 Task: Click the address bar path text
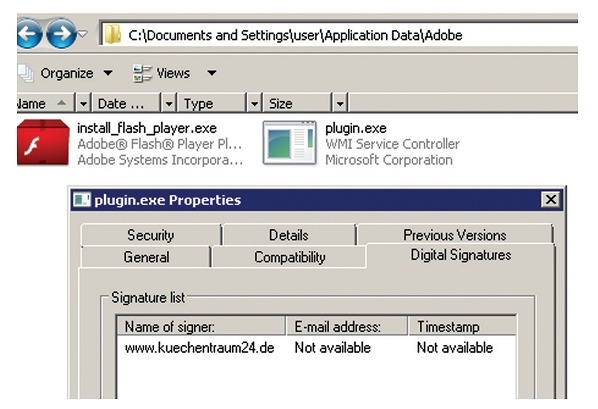[x=295, y=35]
